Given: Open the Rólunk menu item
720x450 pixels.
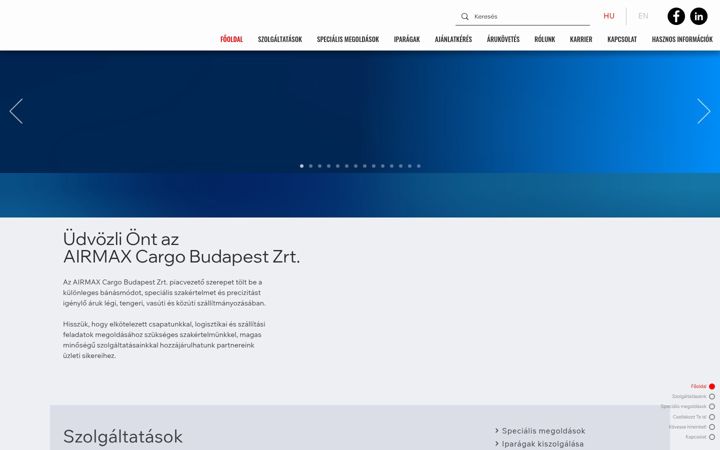Looking at the screenshot, I should (545, 39).
